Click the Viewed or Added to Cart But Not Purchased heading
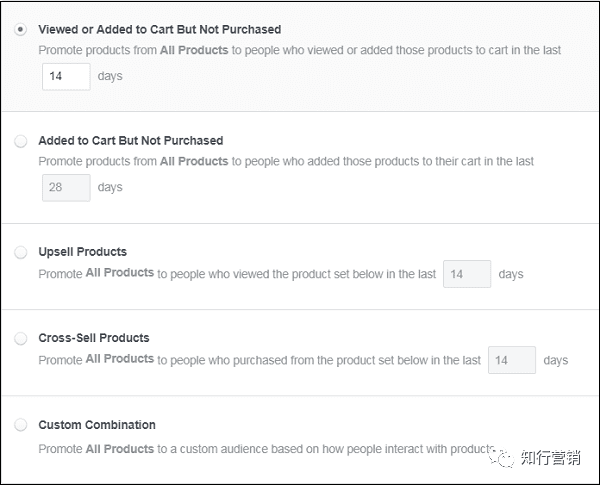 [x=160, y=30]
